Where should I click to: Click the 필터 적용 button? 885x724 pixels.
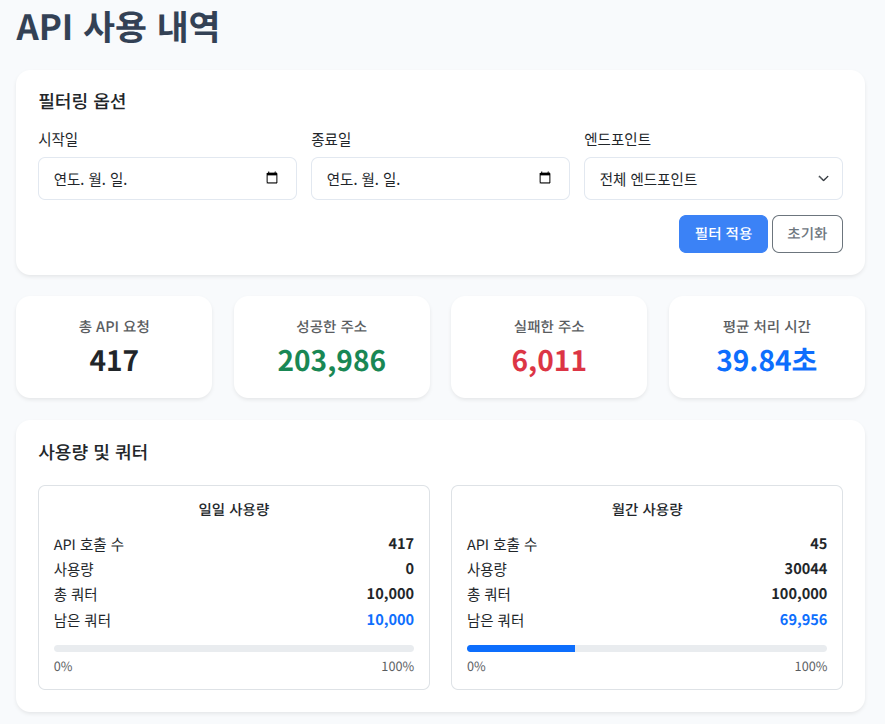pyautogui.click(x=723, y=234)
